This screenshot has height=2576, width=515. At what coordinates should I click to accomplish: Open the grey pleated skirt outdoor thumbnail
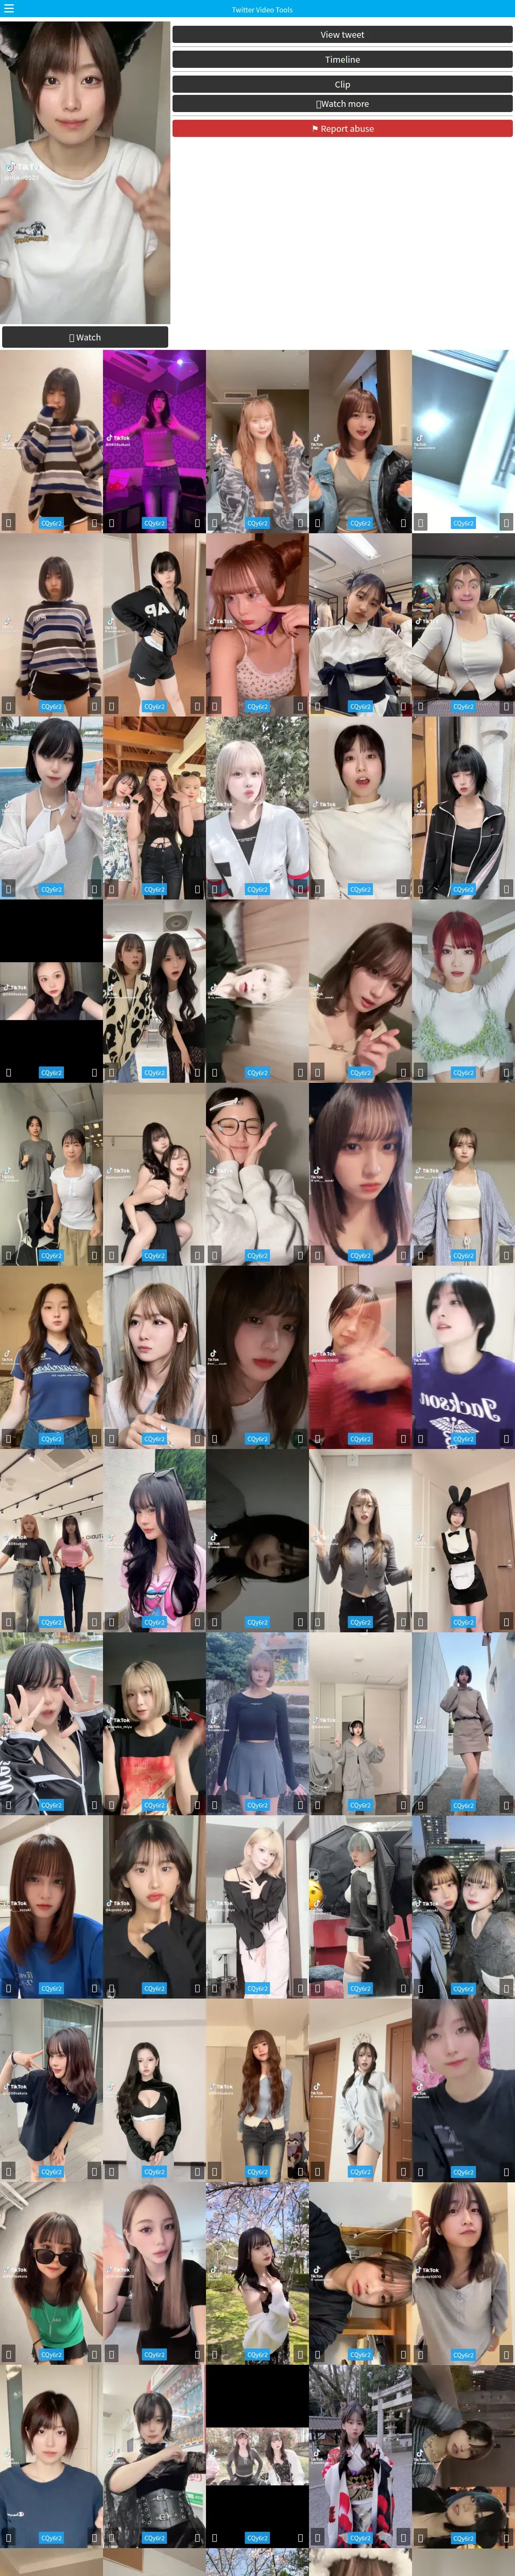pos(257,1724)
